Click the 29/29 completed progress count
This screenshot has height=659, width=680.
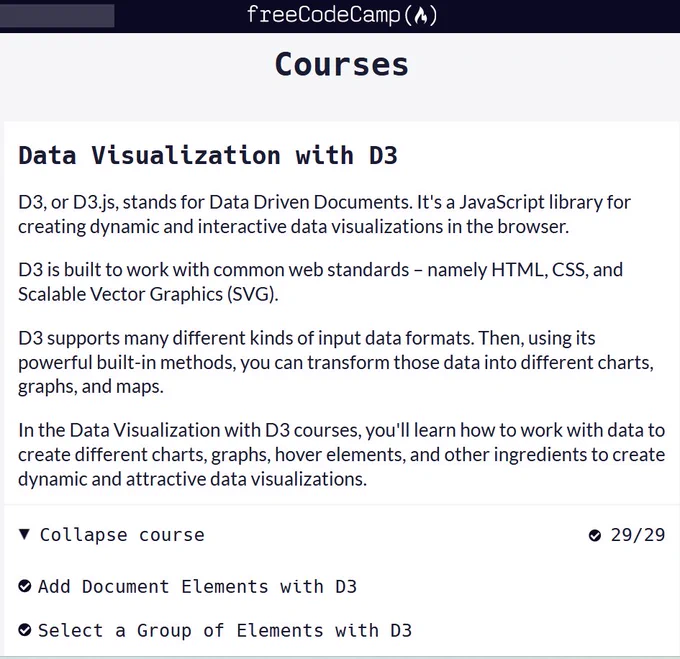coord(638,535)
